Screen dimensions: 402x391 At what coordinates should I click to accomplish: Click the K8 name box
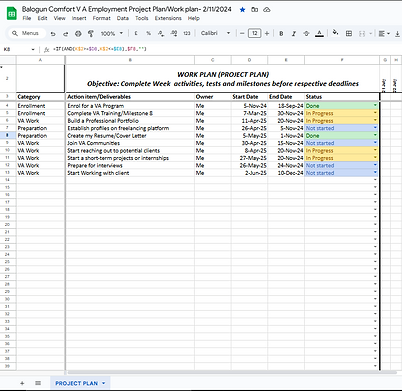[x=17, y=49]
